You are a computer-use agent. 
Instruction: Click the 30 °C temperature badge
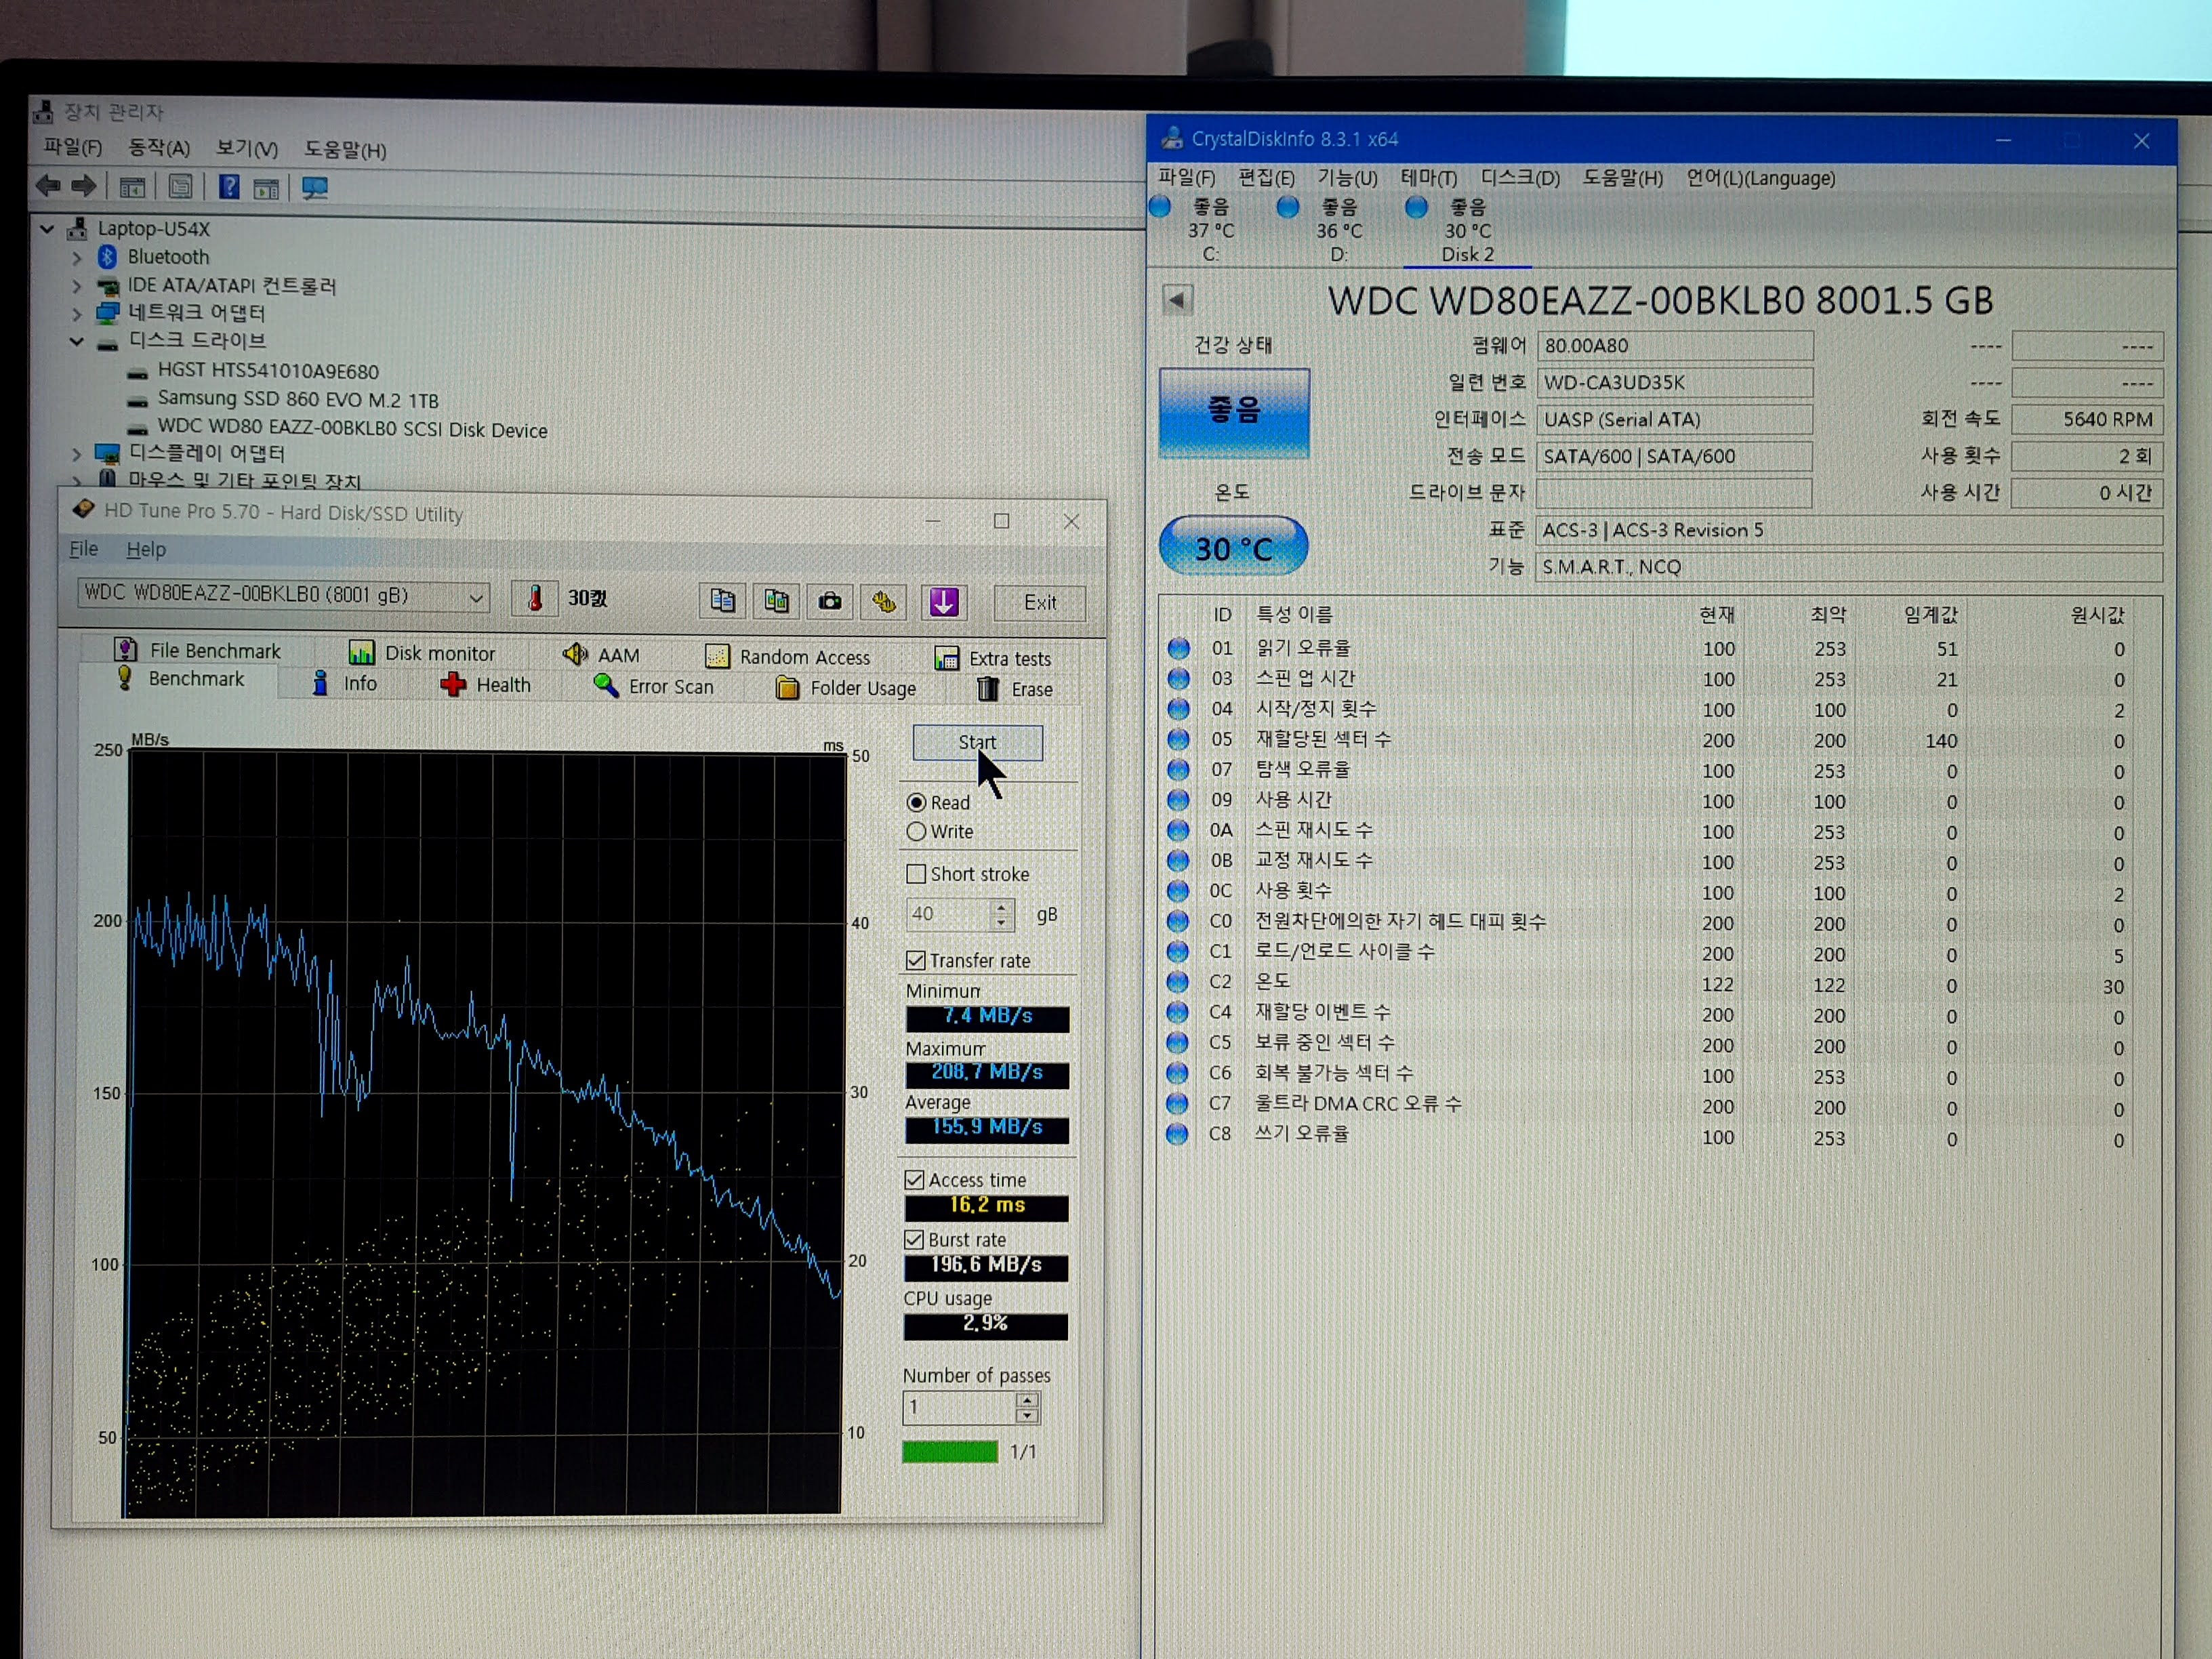(x=1234, y=547)
